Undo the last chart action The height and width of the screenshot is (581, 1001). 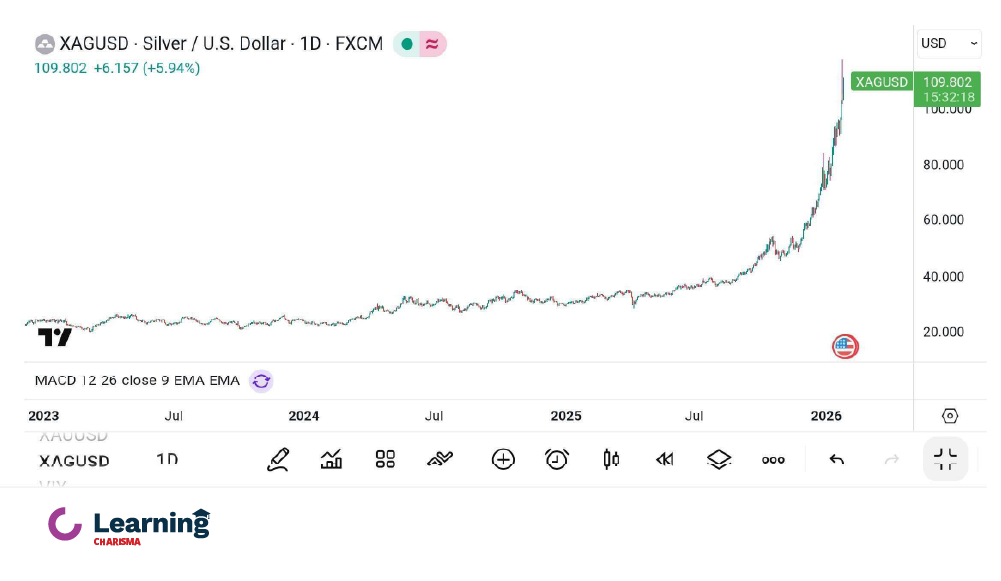pyautogui.click(x=837, y=460)
